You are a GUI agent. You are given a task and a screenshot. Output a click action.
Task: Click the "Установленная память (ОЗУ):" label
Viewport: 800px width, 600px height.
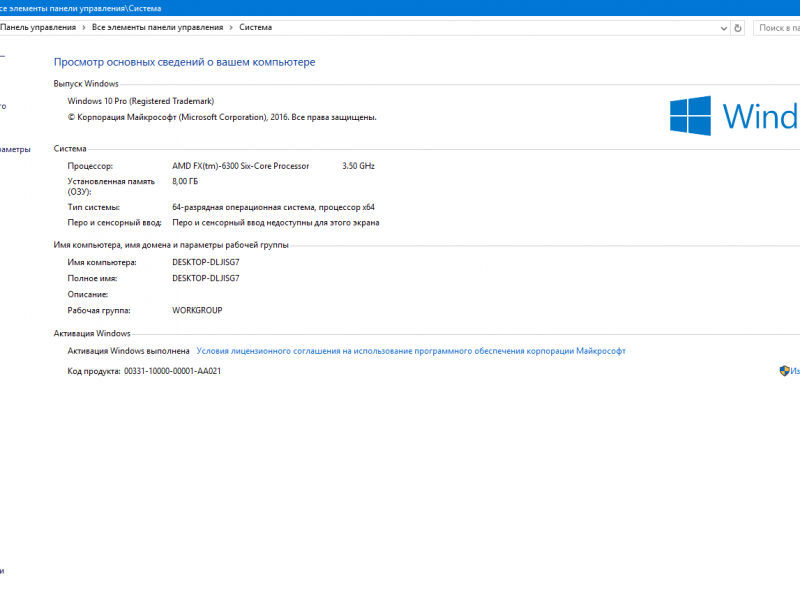(111, 186)
